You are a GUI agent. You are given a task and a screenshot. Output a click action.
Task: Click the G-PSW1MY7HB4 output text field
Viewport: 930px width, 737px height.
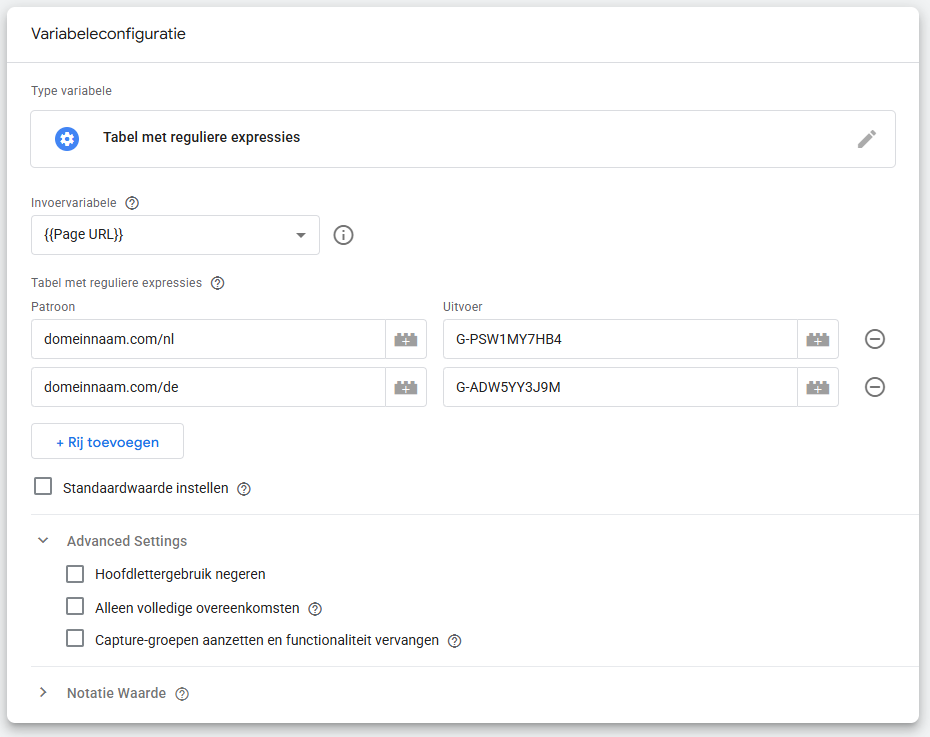(618, 339)
